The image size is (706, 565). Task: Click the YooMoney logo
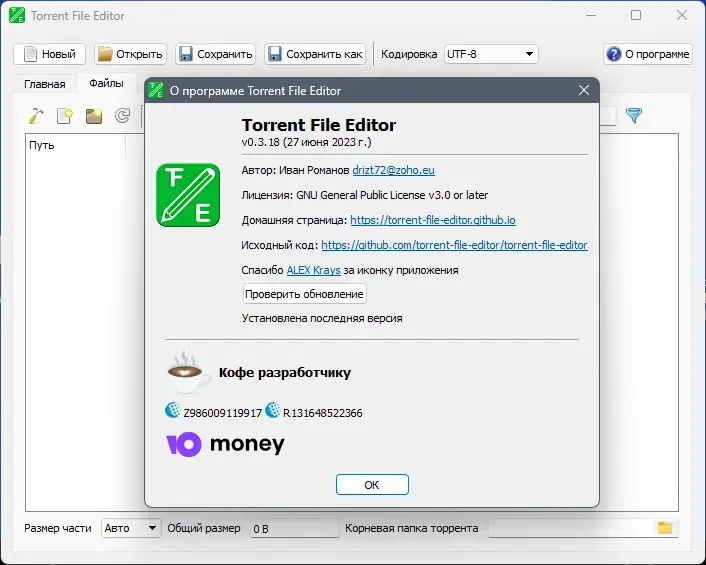point(225,444)
